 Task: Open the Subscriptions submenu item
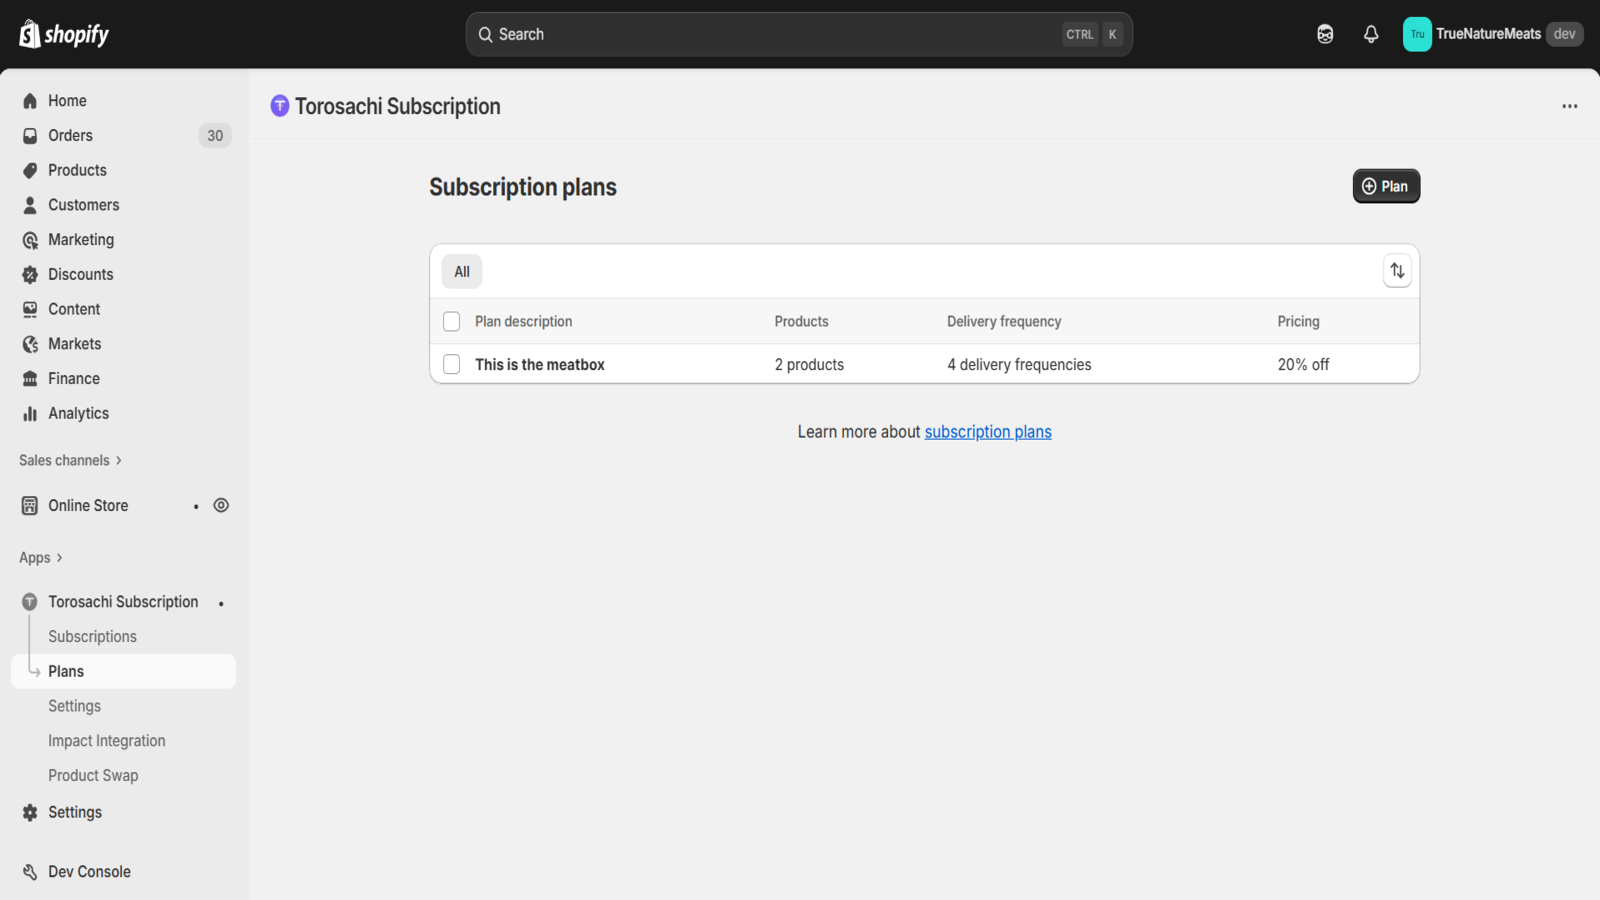(92, 637)
